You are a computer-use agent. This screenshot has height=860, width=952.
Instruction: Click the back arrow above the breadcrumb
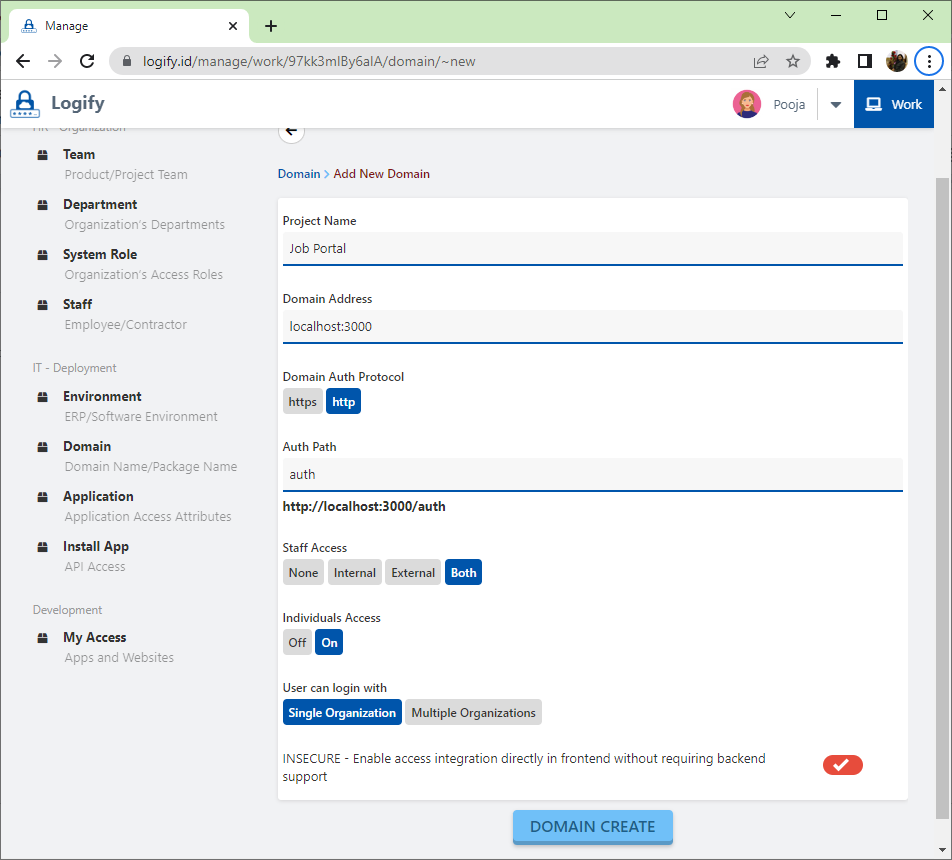click(x=291, y=131)
